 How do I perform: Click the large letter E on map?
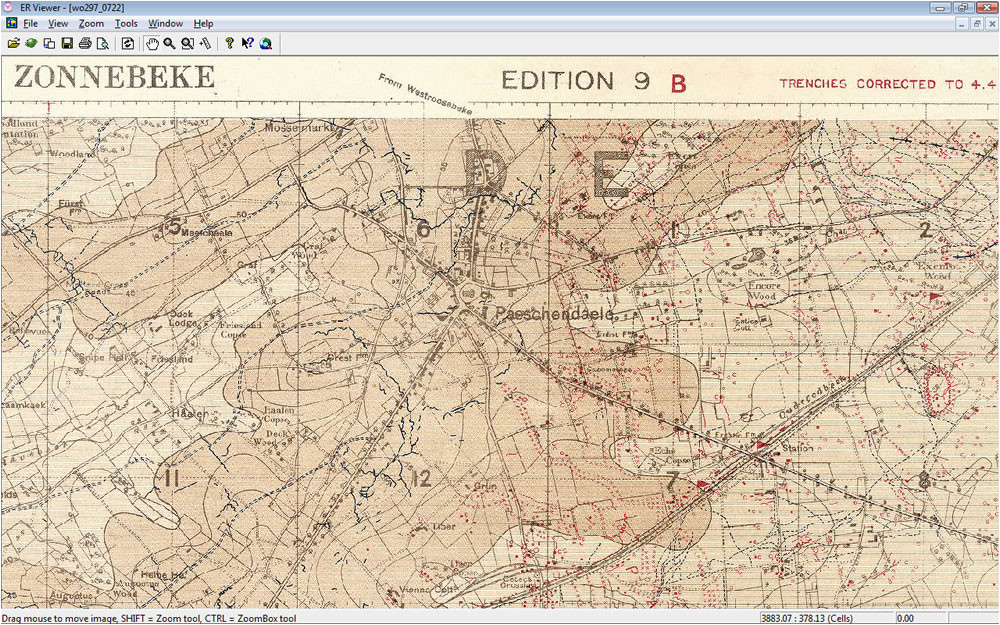tap(611, 173)
